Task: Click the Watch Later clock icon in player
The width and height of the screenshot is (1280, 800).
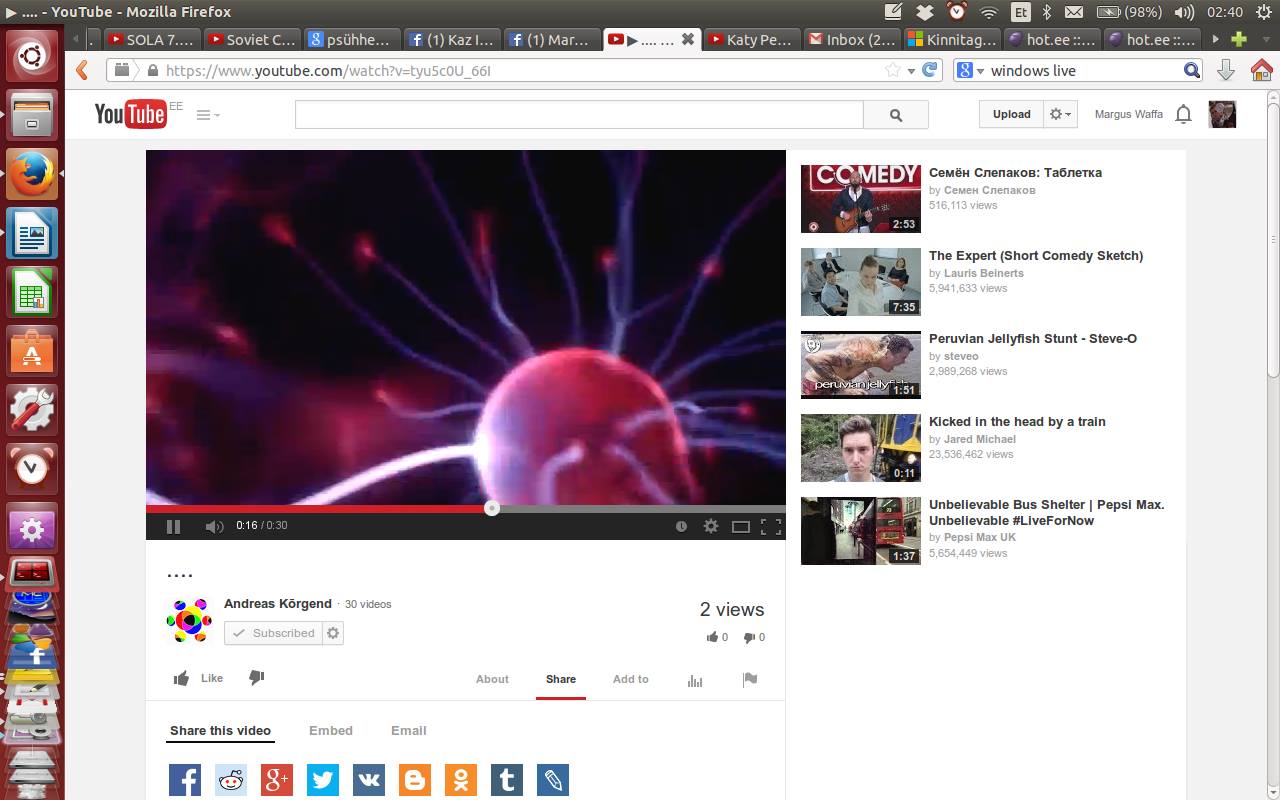Action: 681,526
